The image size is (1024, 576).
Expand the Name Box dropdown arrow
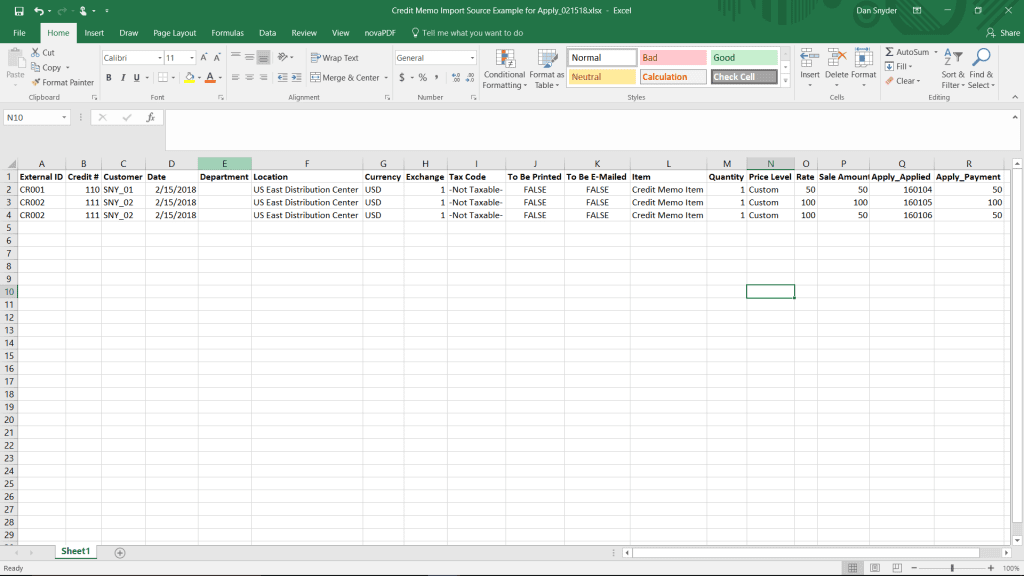pos(65,117)
